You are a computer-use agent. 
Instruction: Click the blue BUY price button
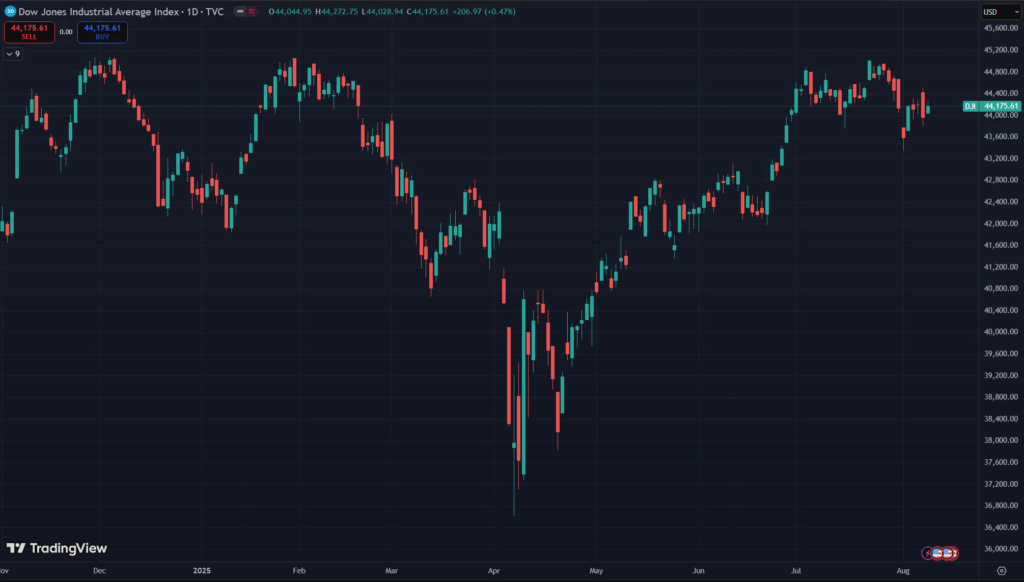pos(102,32)
